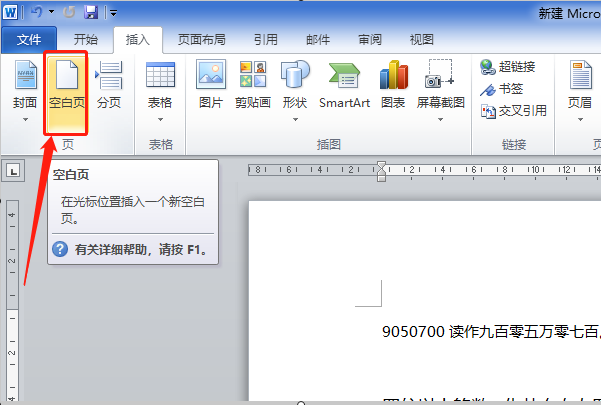Insert clip art with 剪贴画

[253, 84]
